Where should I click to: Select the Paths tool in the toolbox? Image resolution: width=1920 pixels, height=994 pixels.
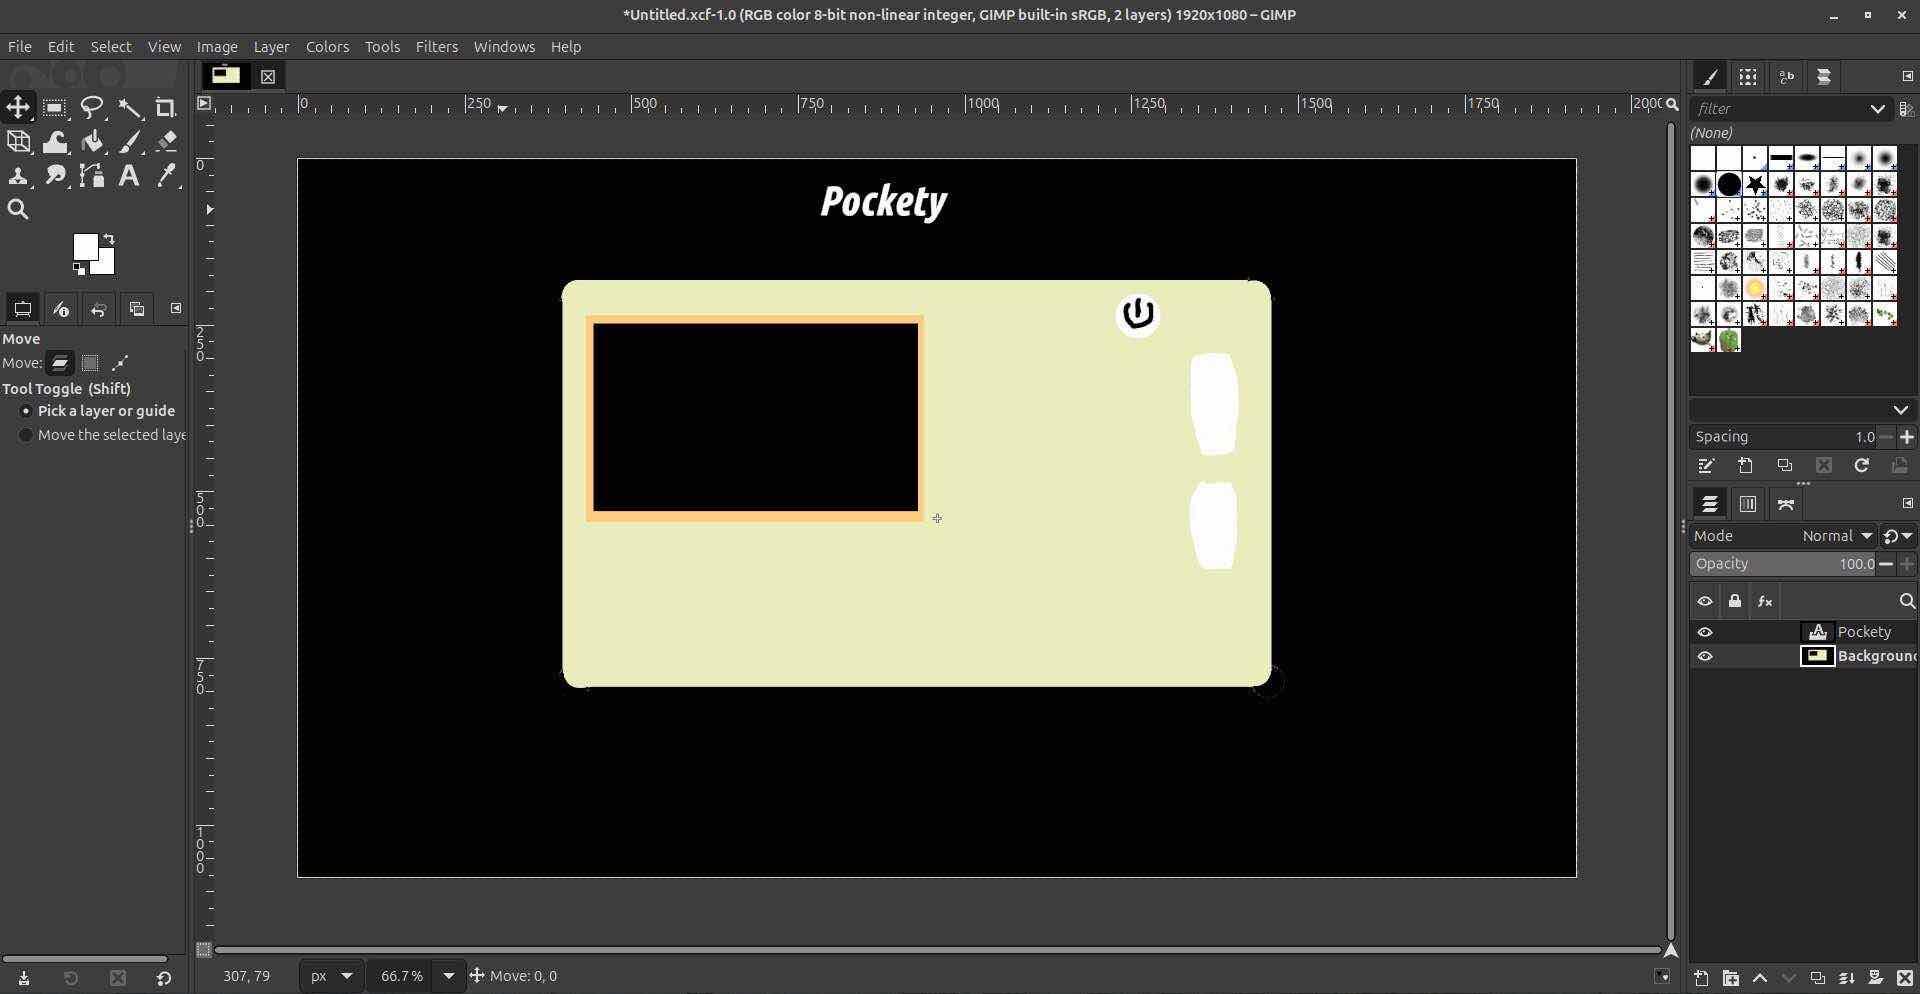tap(93, 176)
